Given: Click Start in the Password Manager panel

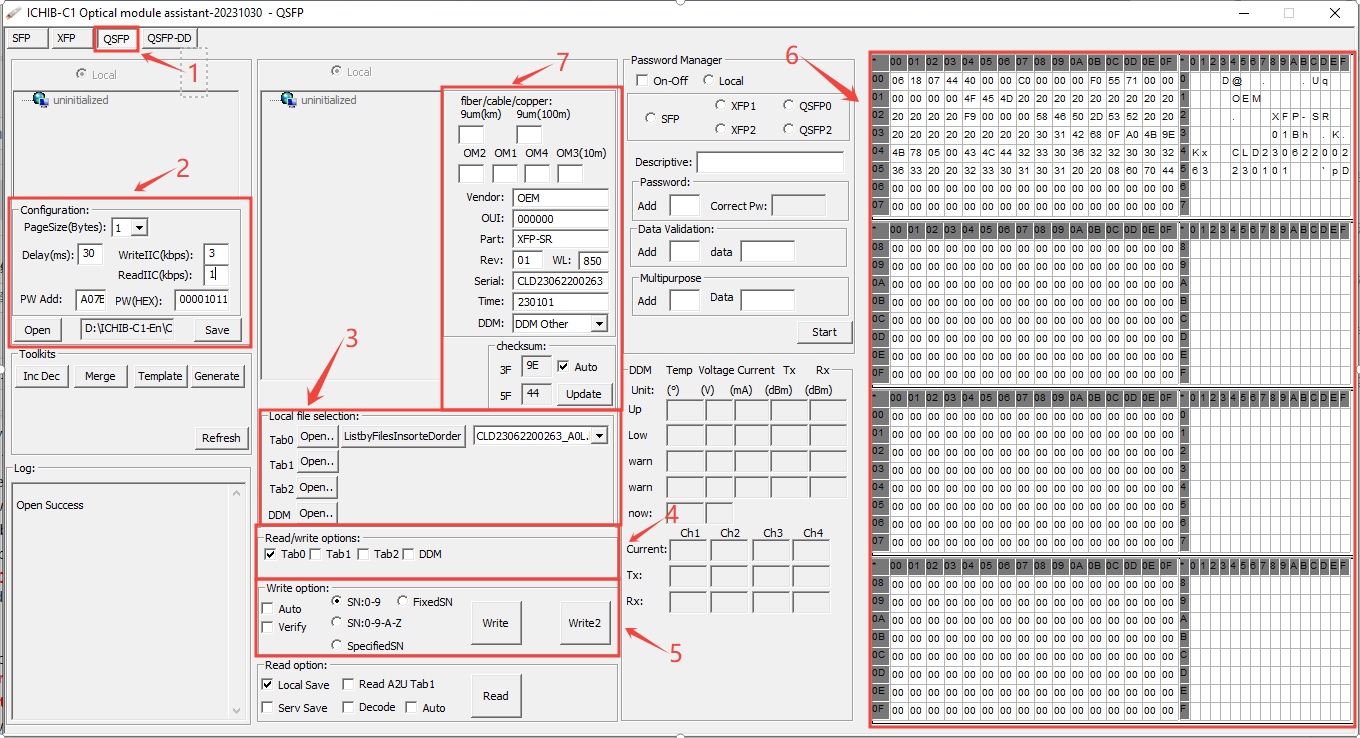Looking at the screenshot, I should [824, 331].
